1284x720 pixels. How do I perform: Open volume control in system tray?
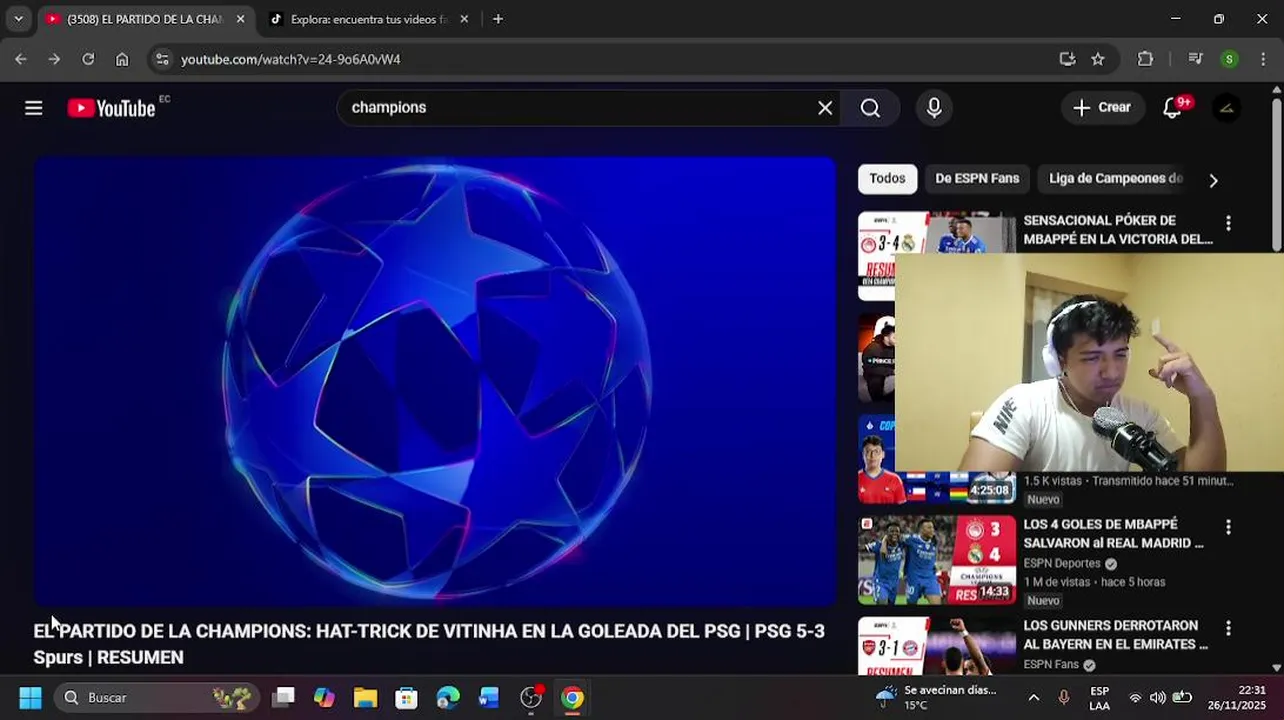click(x=1157, y=697)
